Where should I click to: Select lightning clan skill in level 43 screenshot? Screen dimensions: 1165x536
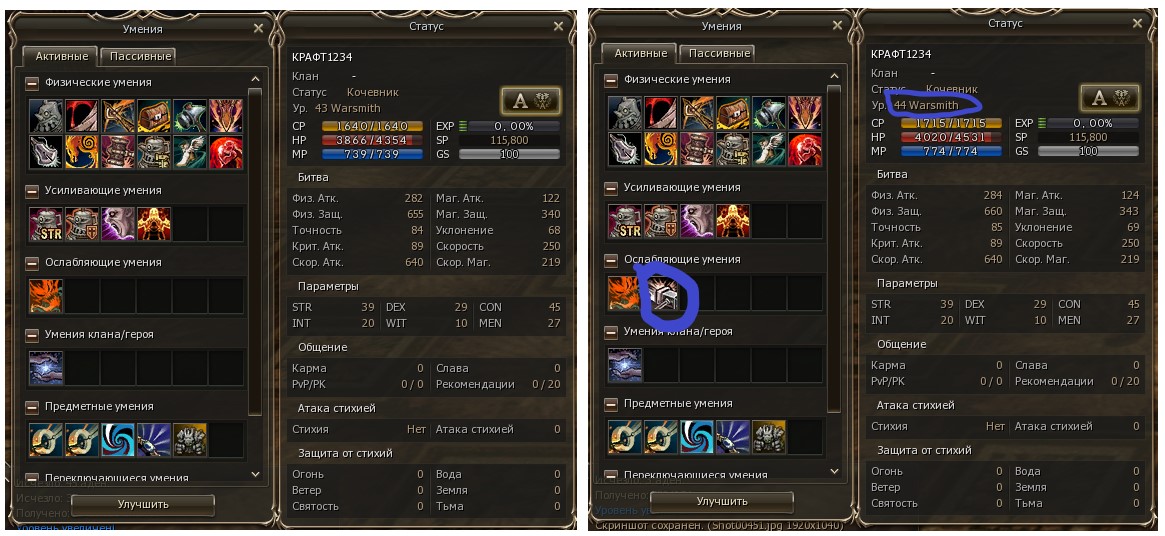coord(45,368)
